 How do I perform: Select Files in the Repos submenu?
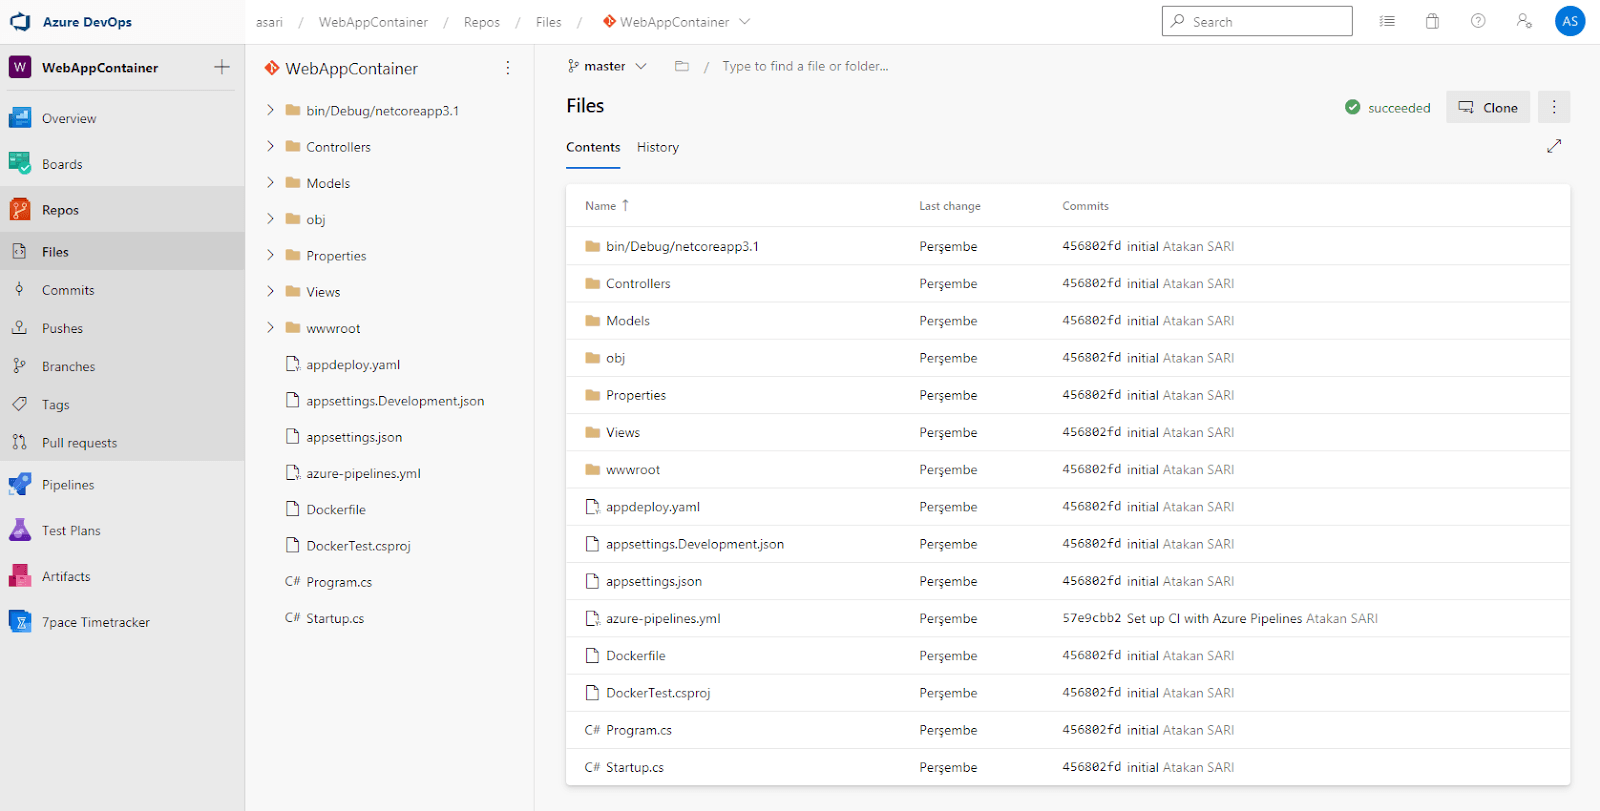pyautogui.click(x=122, y=252)
